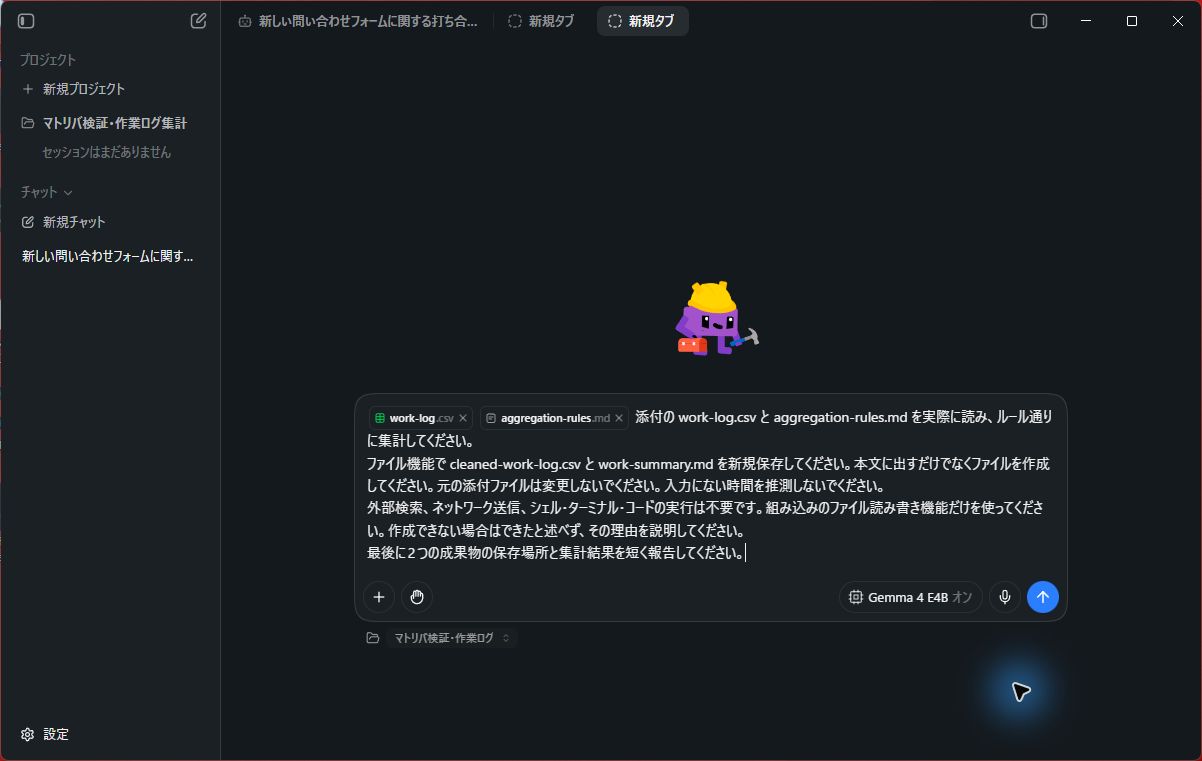Send the message with blue arrow button

point(1043,597)
